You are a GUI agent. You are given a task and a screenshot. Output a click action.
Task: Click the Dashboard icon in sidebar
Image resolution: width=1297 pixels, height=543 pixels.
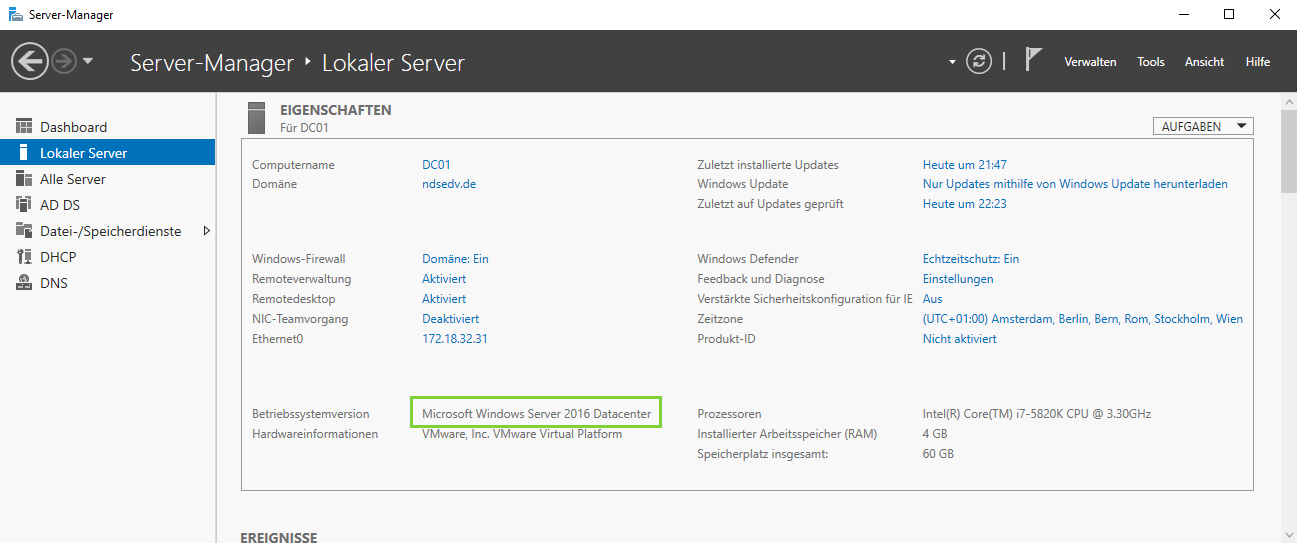pyautogui.click(x=24, y=127)
